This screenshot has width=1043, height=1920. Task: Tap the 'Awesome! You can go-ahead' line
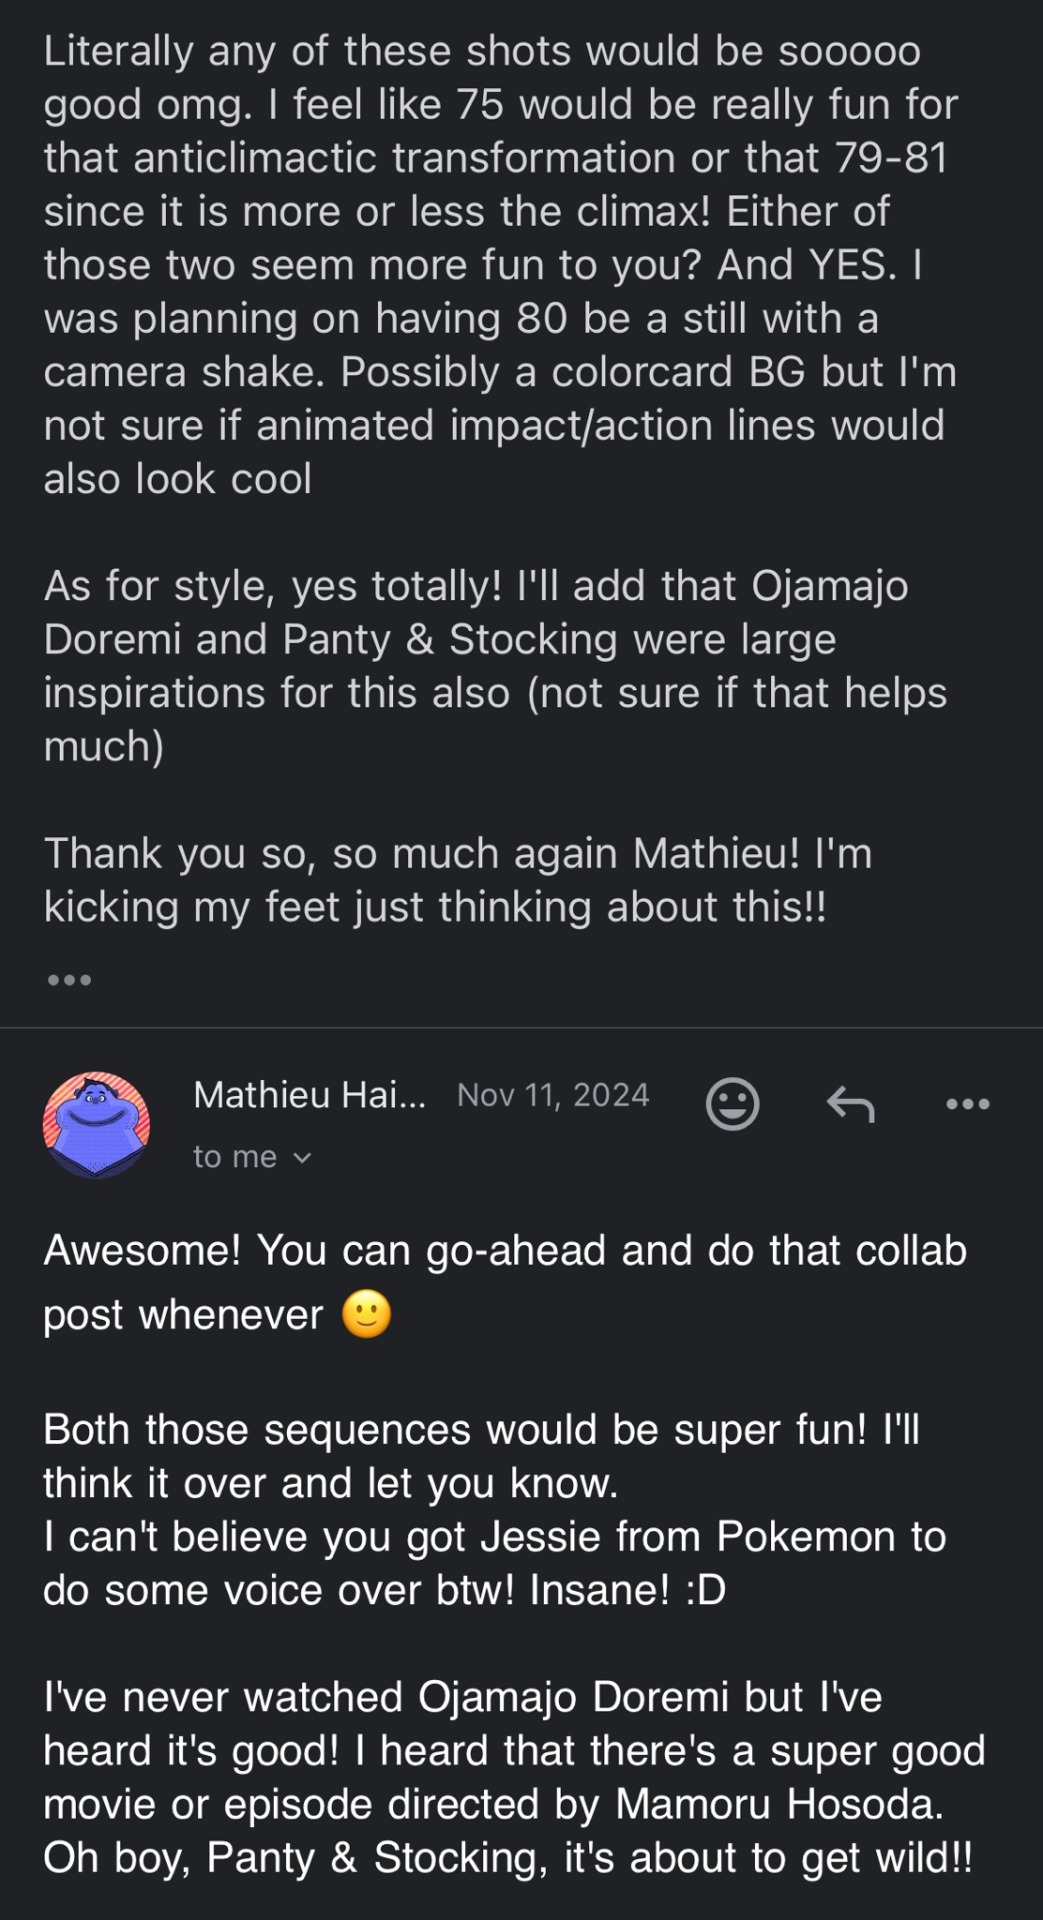[x=505, y=1250]
